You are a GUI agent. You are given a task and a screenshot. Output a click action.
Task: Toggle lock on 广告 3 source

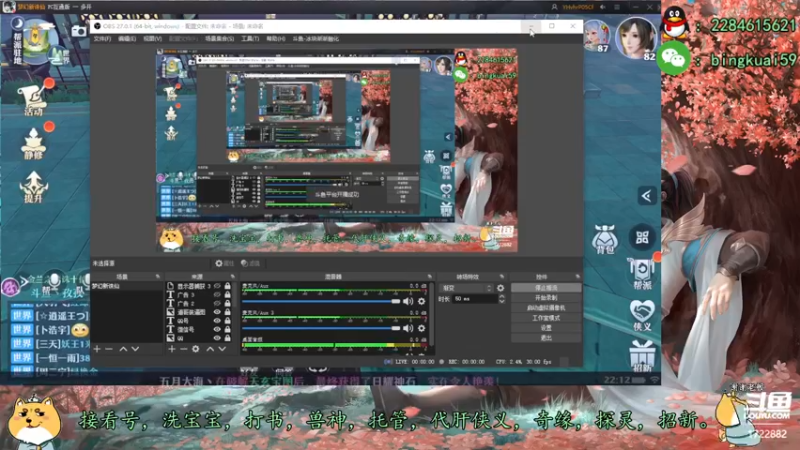(228, 295)
